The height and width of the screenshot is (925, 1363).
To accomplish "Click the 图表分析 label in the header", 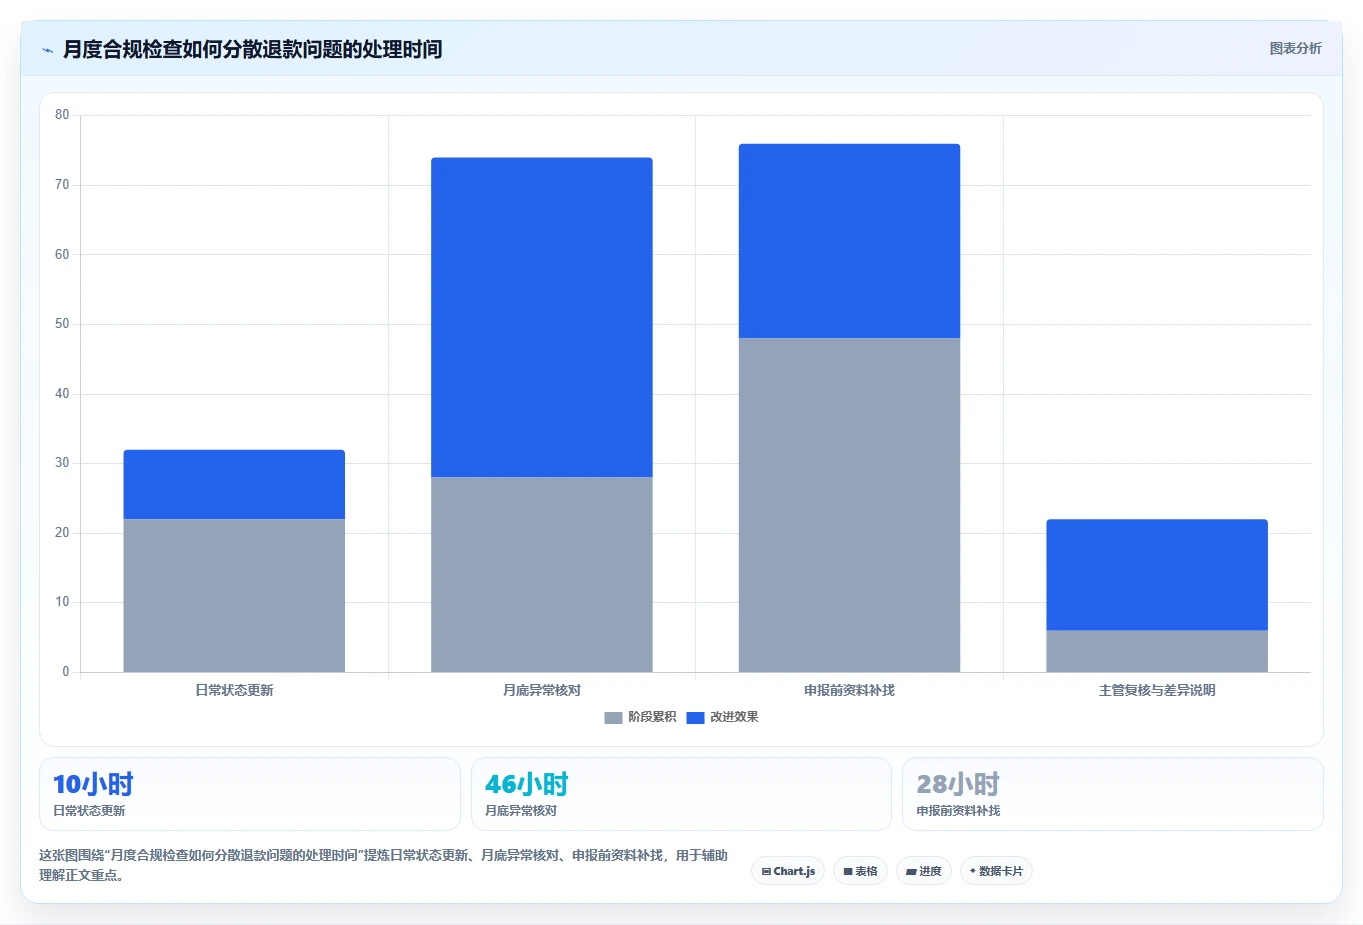I will click(x=1295, y=48).
